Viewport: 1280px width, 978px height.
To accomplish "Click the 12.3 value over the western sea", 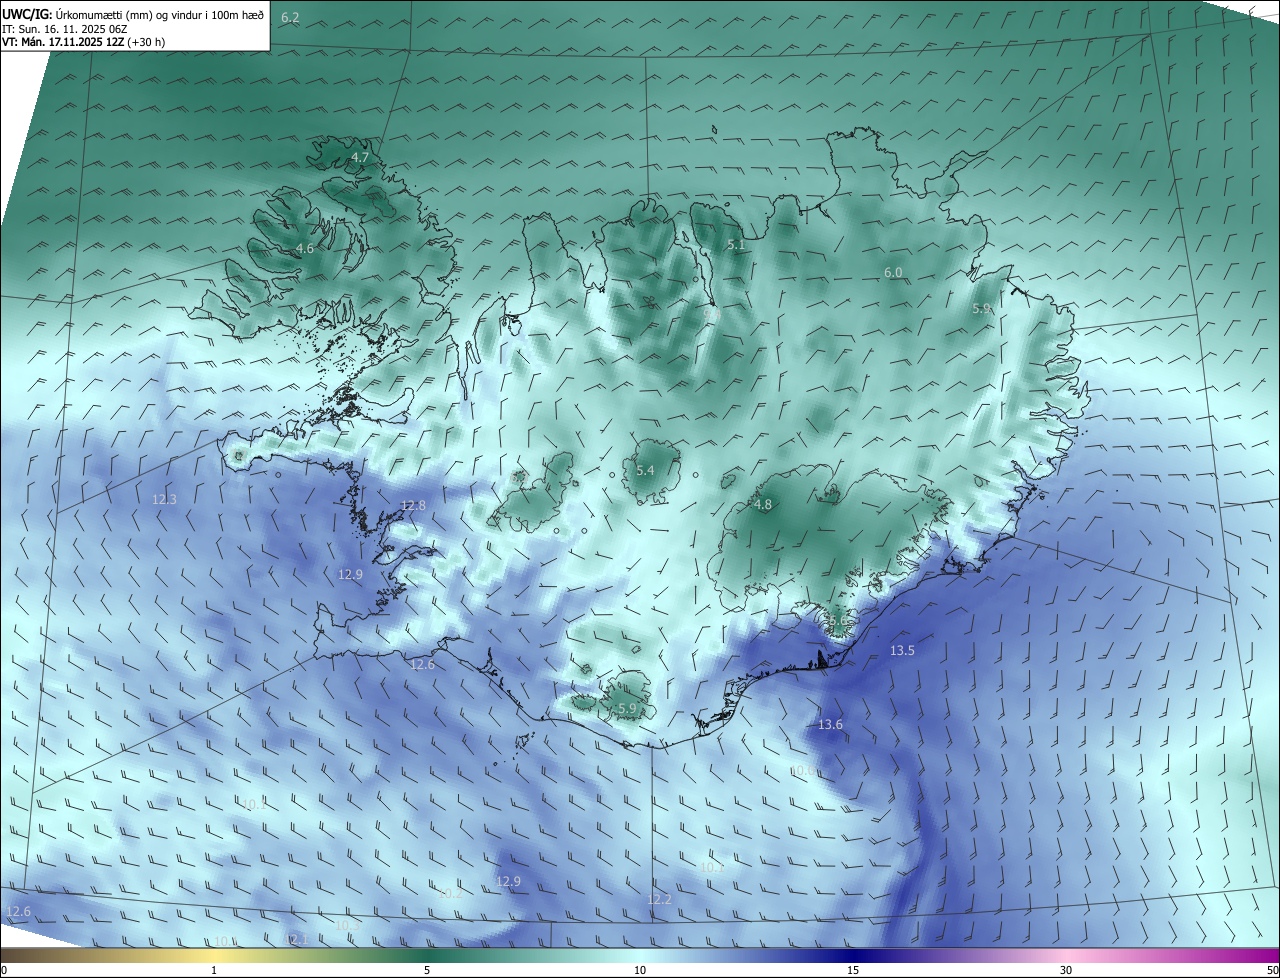I will click(x=164, y=499).
